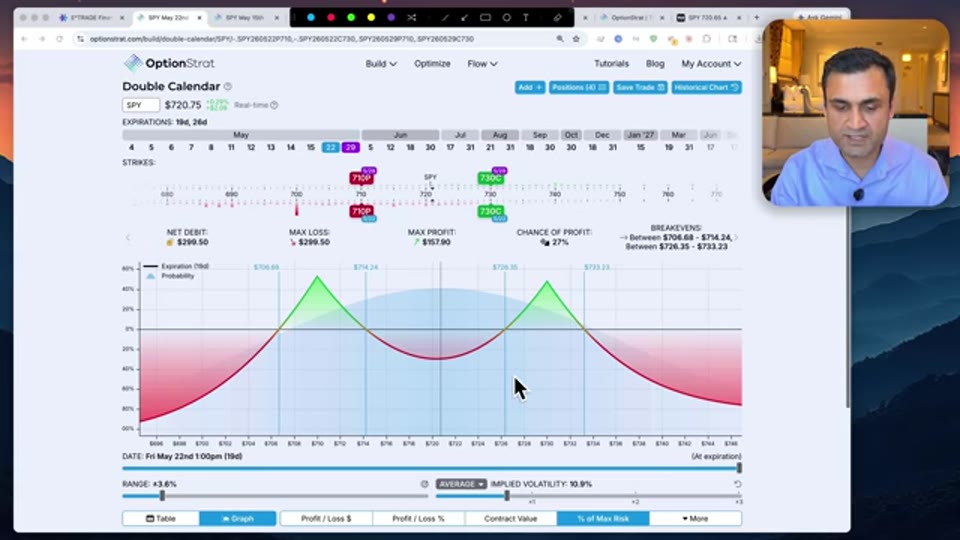The width and height of the screenshot is (960, 540).
Task: Click the date slider handle
Action: pos(739,468)
